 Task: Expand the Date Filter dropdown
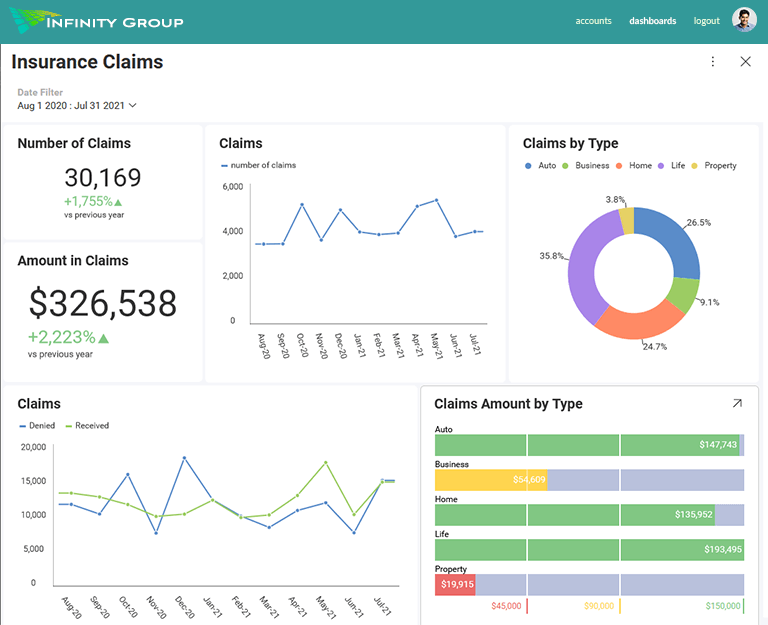click(x=77, y=105)
